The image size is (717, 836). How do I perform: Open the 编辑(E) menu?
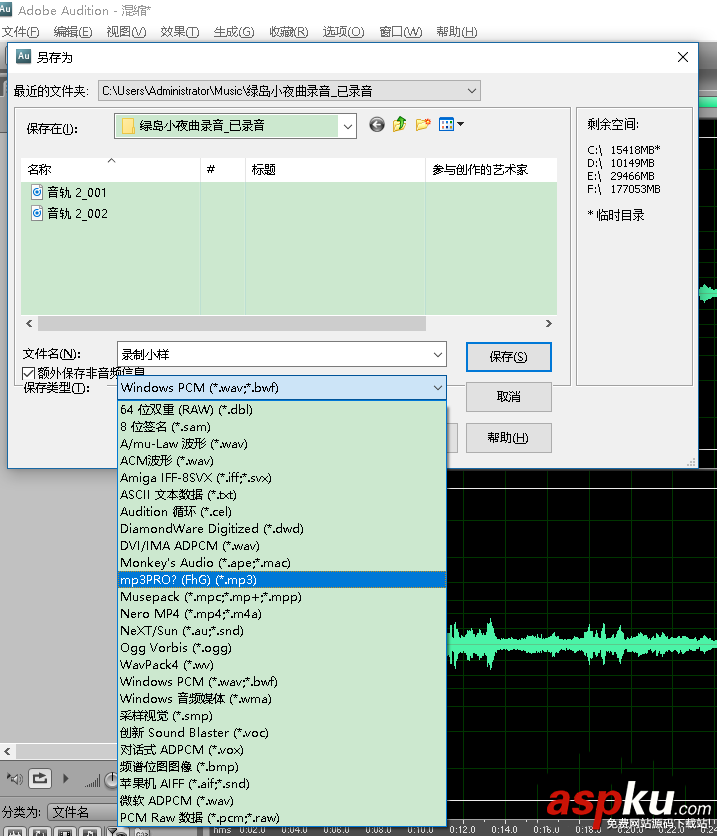pyautogui.click(x=72, y=32)
